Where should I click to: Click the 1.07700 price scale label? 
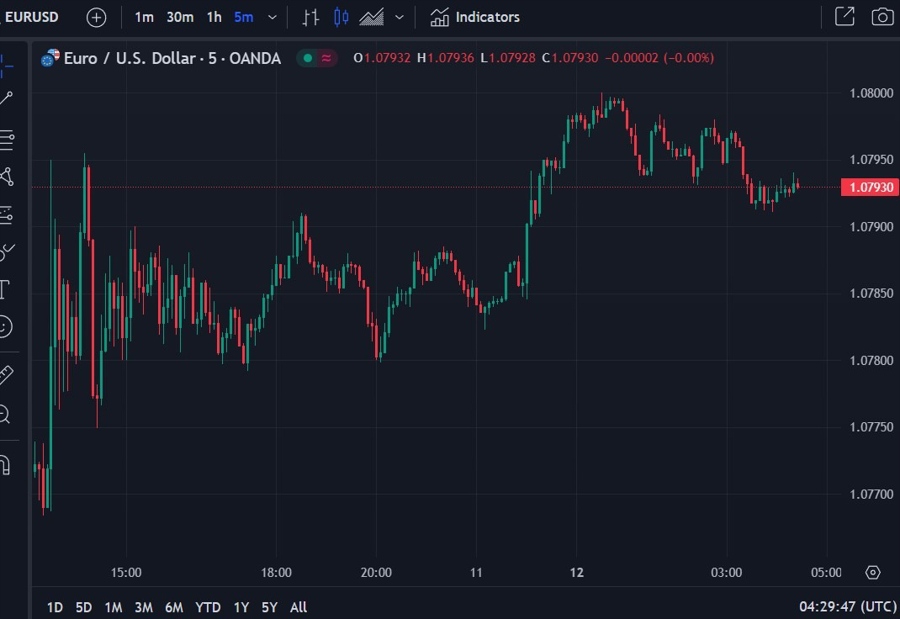[x=871, y=494]
